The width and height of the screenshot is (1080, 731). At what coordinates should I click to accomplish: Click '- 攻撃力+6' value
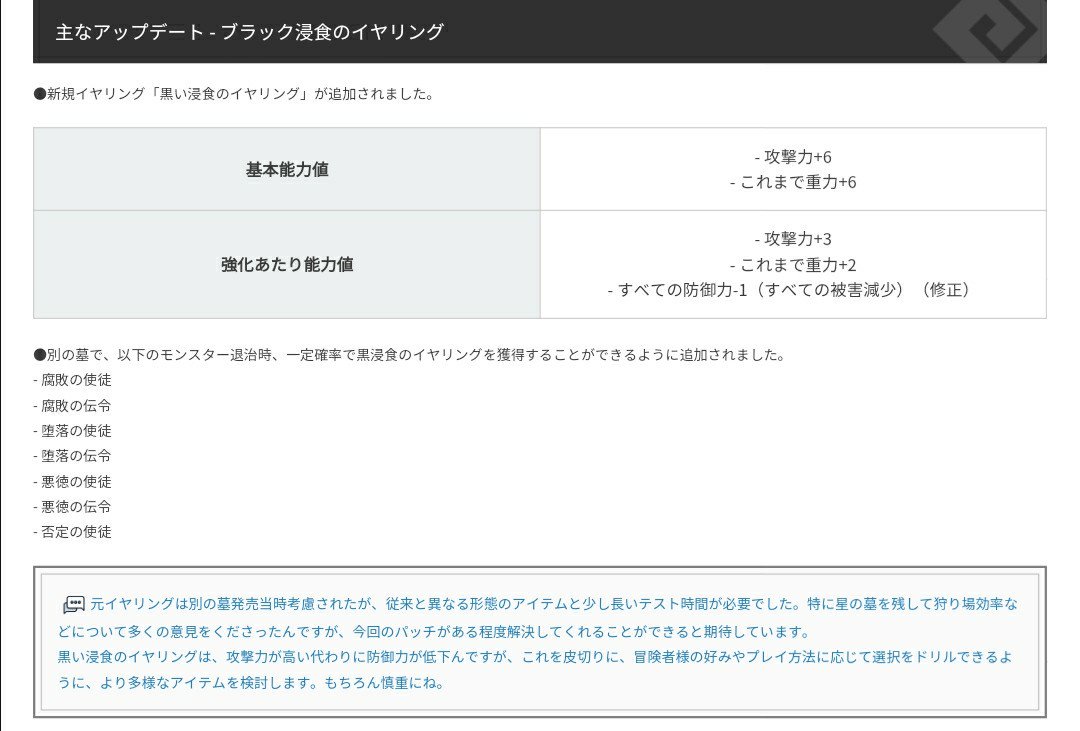tap(793, 157)
